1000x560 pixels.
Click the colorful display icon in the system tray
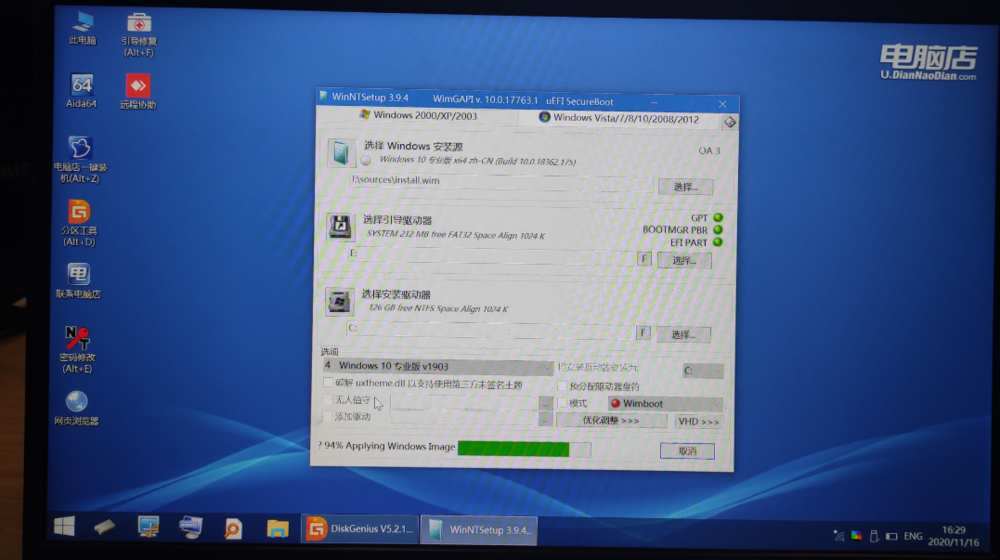pyautogui.click(x=857, y=536)
